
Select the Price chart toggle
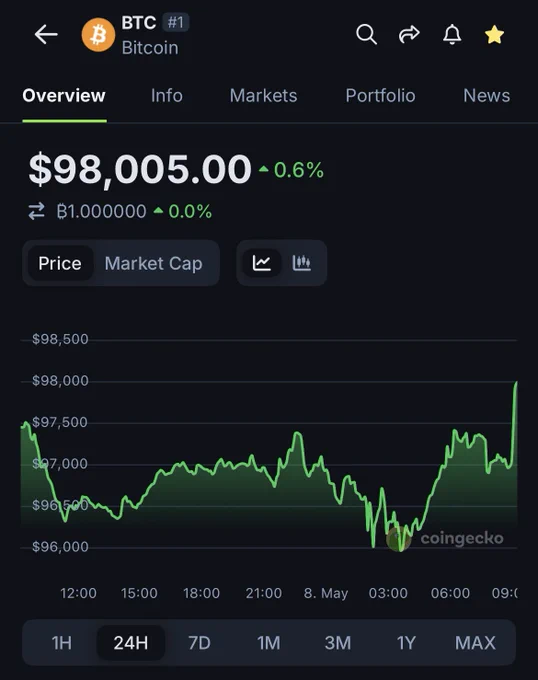click(x=60, y=263)
